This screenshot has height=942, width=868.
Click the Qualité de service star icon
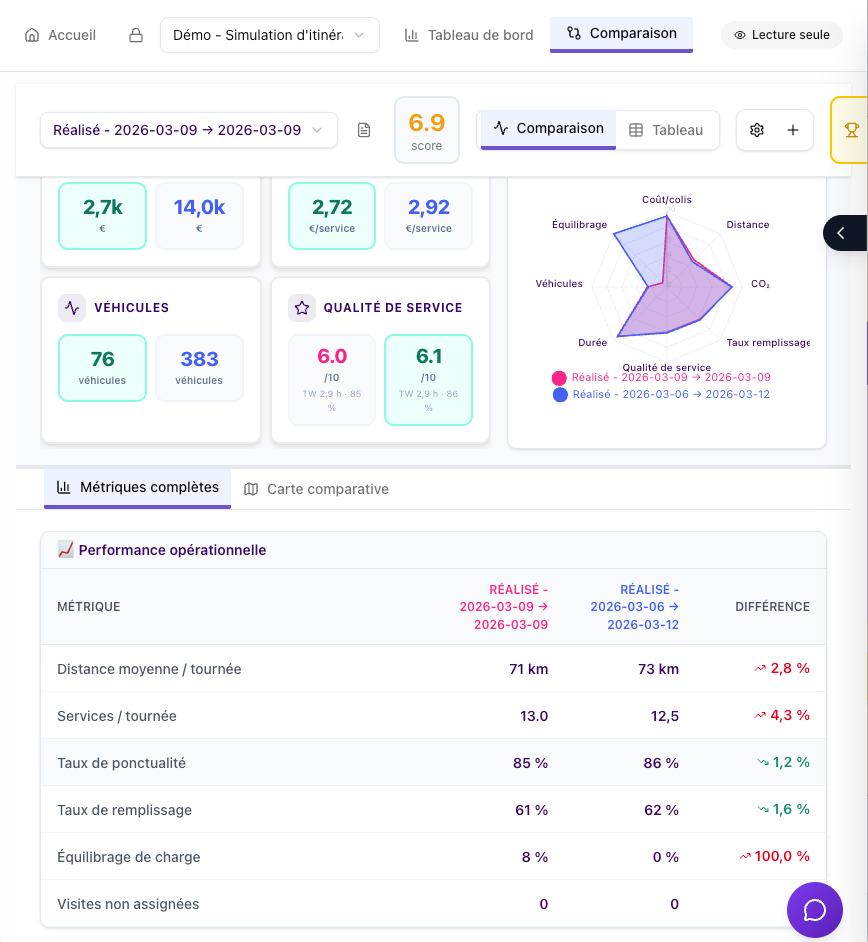[x=302, y=308]
